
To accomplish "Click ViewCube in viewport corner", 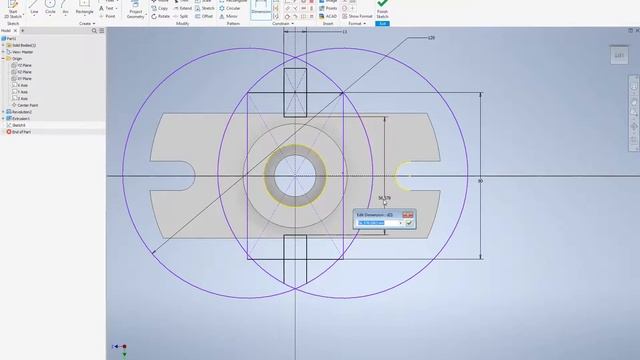I will [x=619, y=55].
